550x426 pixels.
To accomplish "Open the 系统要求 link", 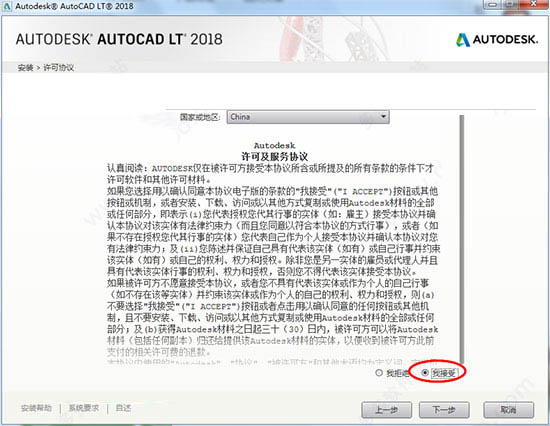I will (83, 408).
